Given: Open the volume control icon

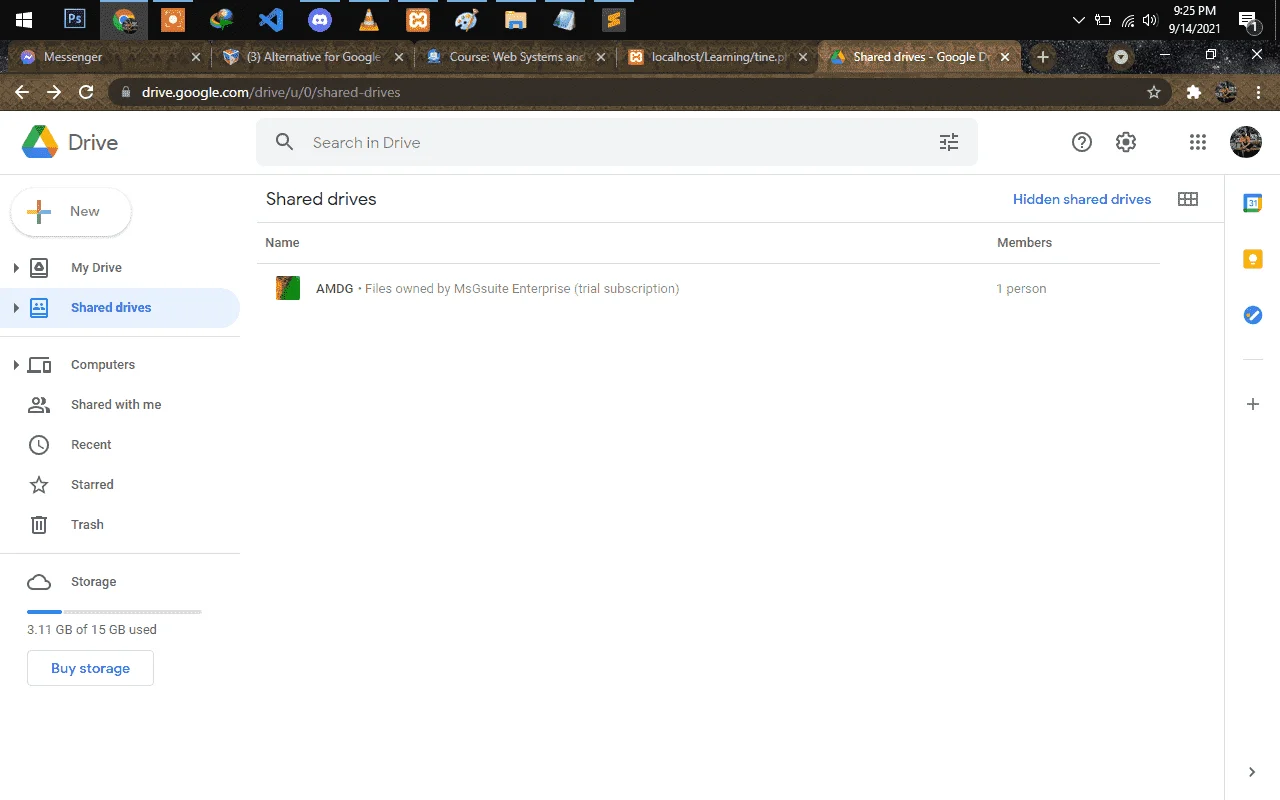Looking at the screenshot, I should (1150, 19).
